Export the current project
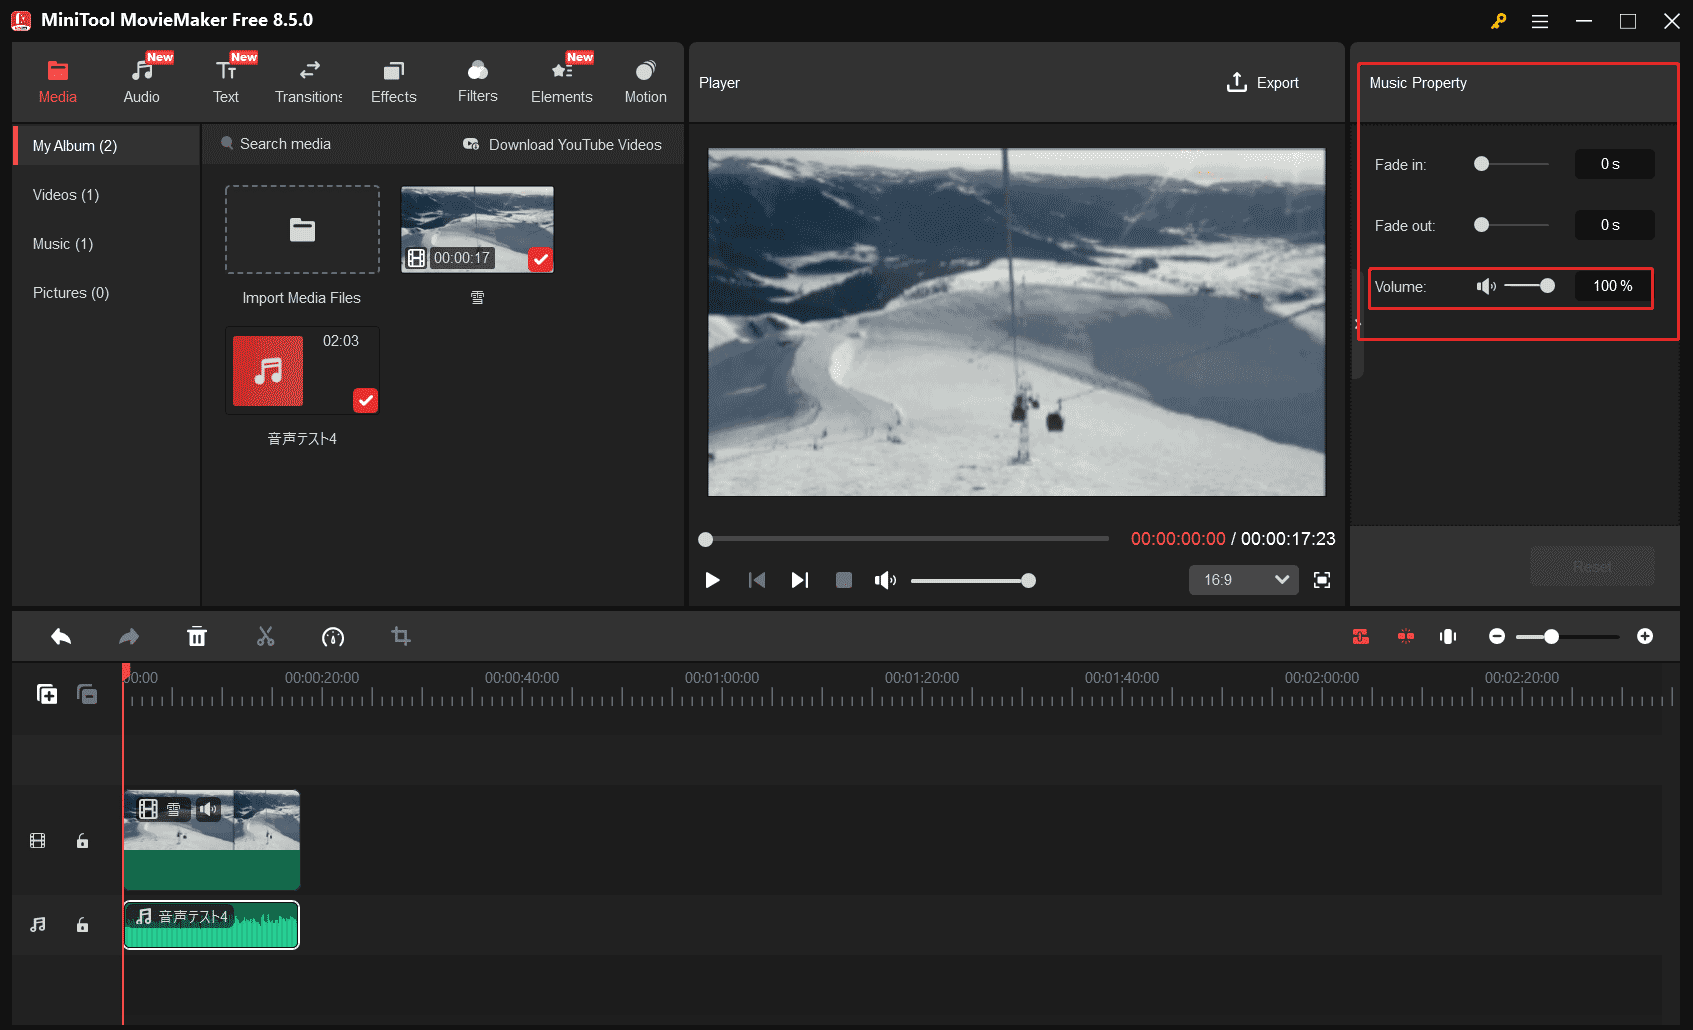Viewport: 1693px width, 1030px height. (1262, 83)
